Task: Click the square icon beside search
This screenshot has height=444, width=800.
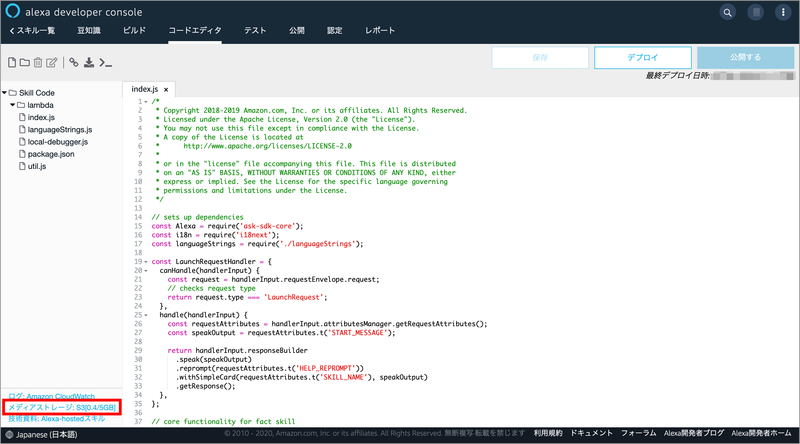Action: [x=756, y=12]
